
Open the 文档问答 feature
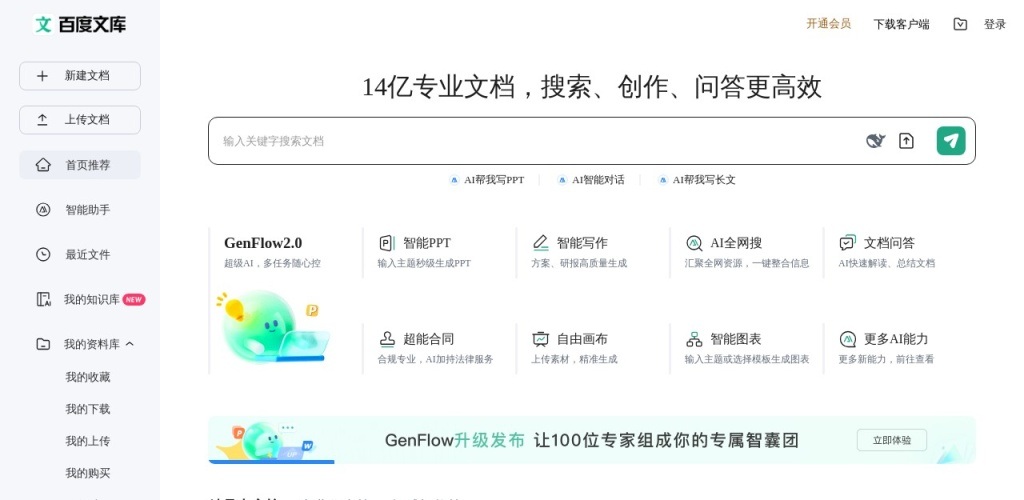(888, 243)
